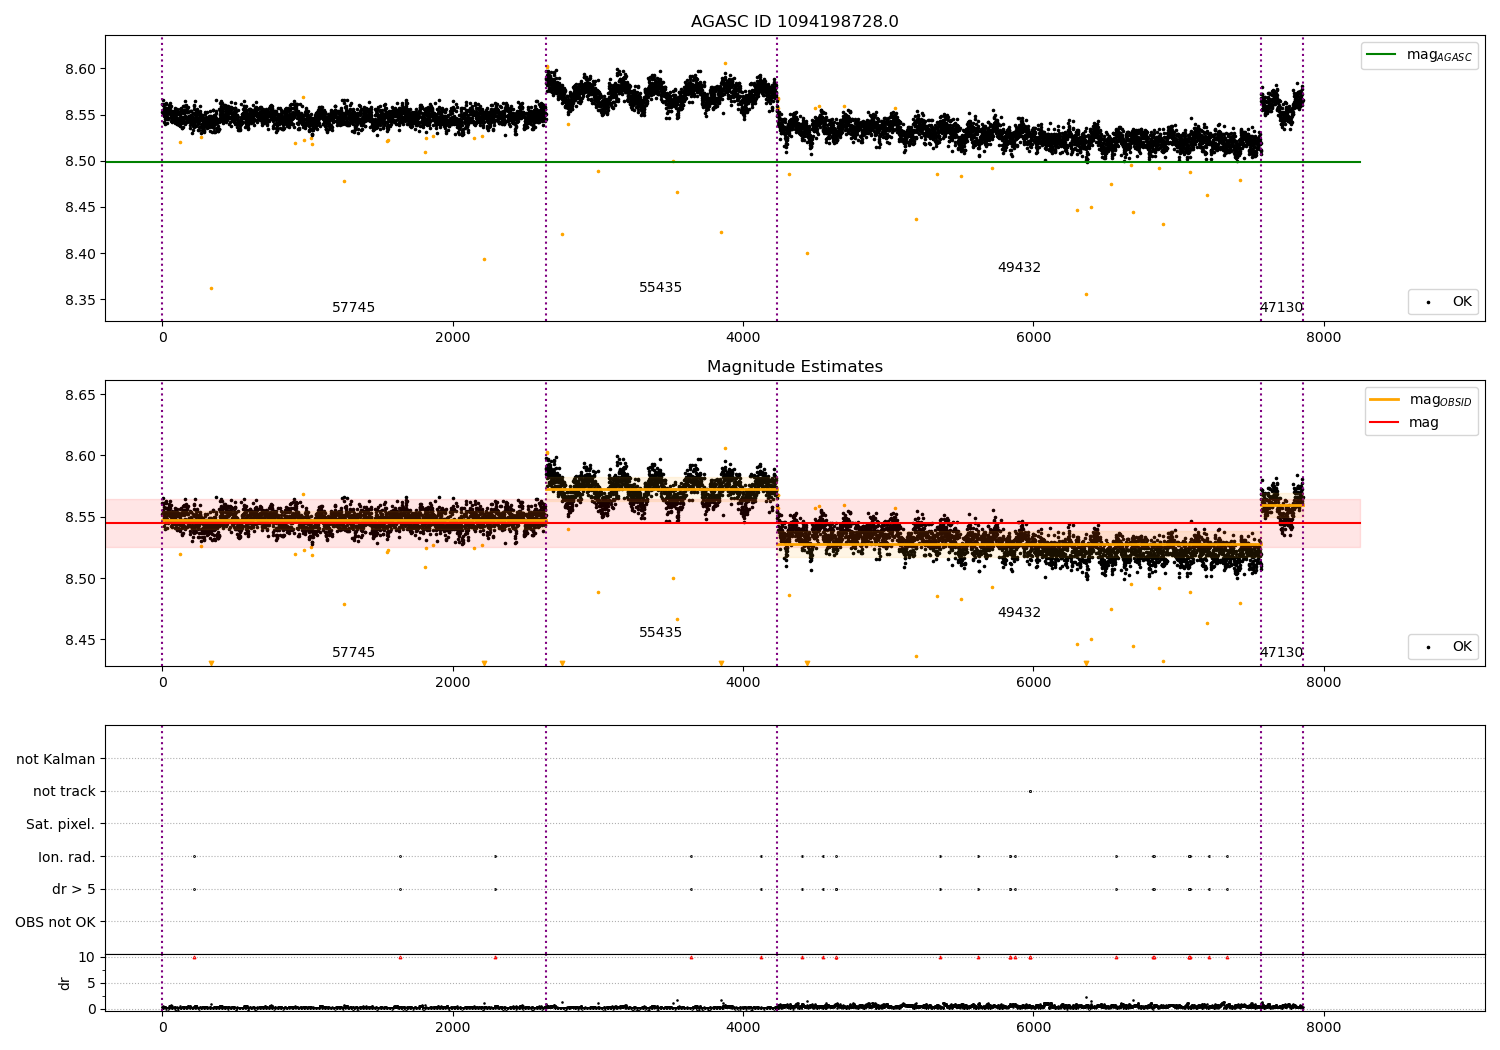Click '55435' annotation in Magnitude Estimates plot

660,633
